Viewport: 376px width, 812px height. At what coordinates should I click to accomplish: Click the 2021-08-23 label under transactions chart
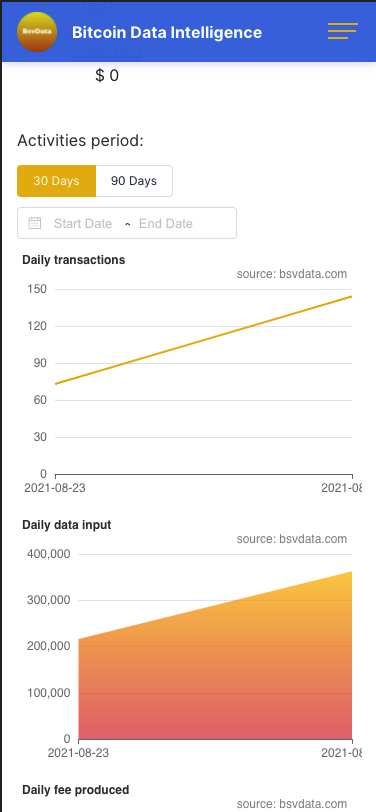coord(55,488)
